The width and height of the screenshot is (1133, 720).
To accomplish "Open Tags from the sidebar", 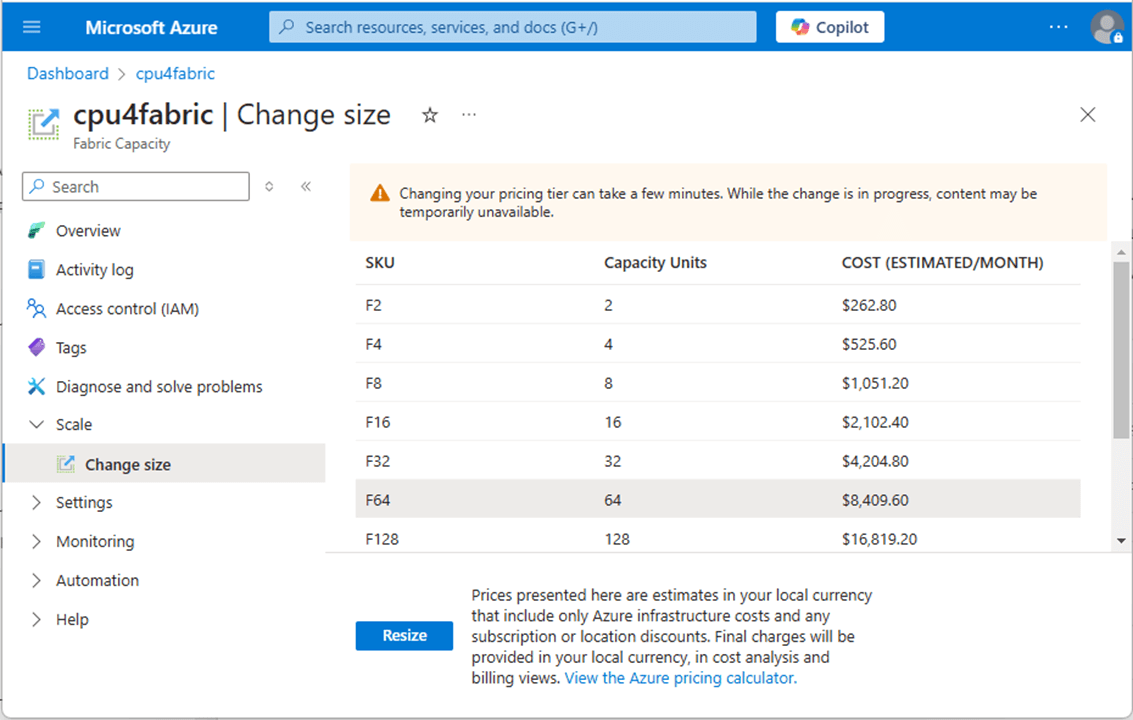I will 71,348.
